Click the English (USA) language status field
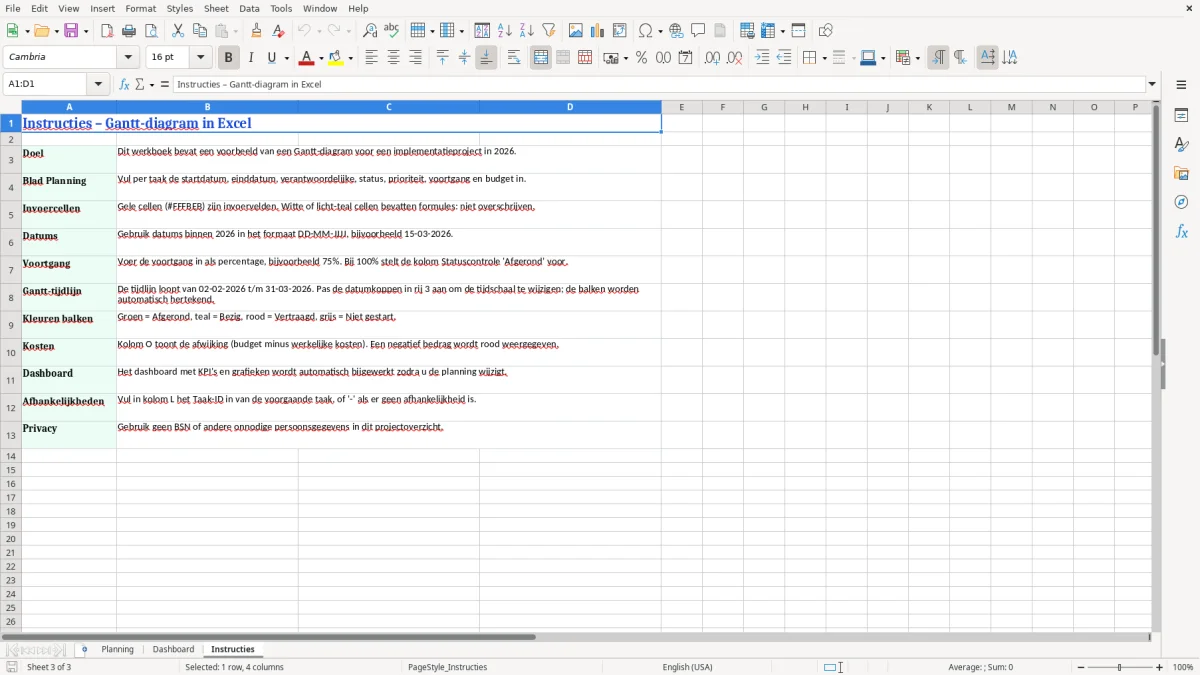 (x=687, y=667)
